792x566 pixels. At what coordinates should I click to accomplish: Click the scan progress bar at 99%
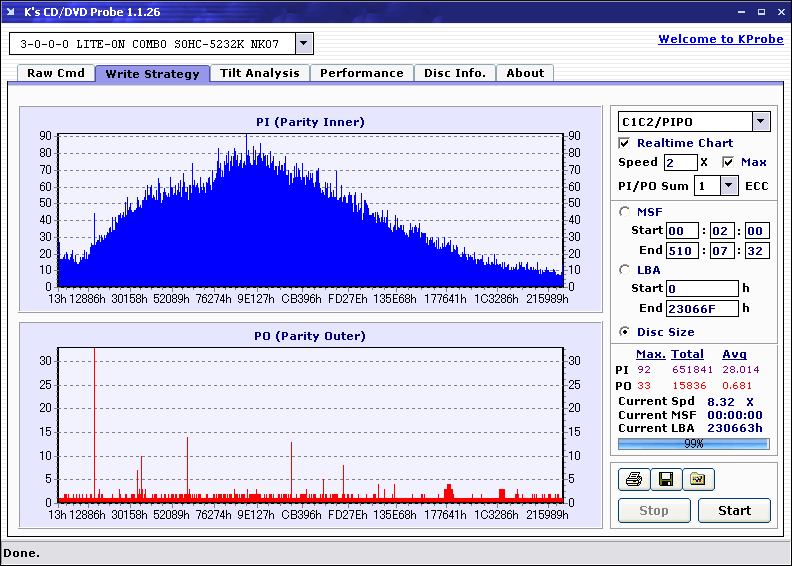point(693,443)
